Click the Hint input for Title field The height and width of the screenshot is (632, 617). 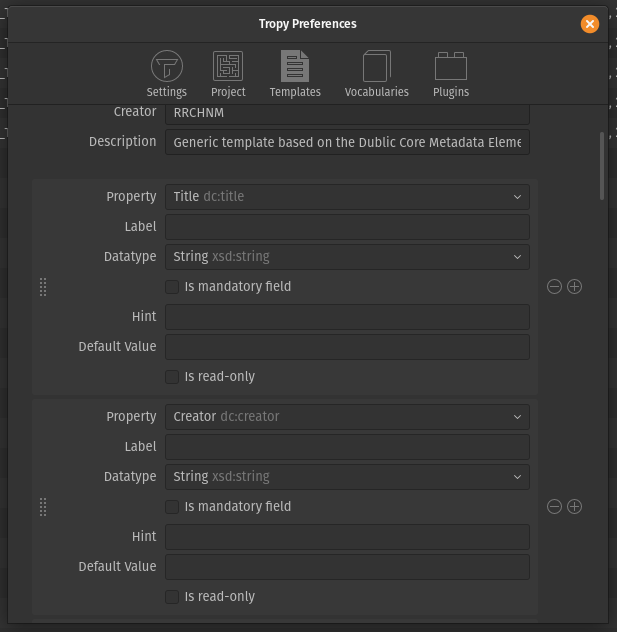point(347,317)
